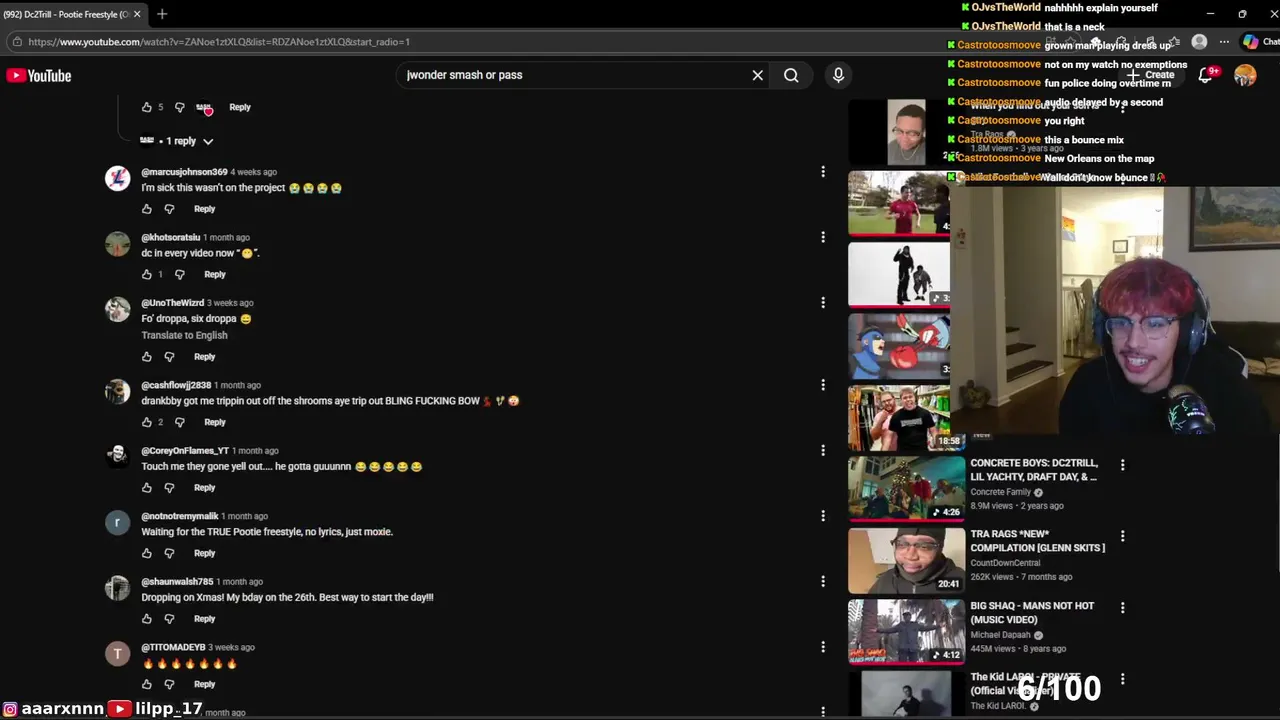1280x720 pixels.
Task: Dislike @cashflowjj2838's comment
Action: (180, 422)
